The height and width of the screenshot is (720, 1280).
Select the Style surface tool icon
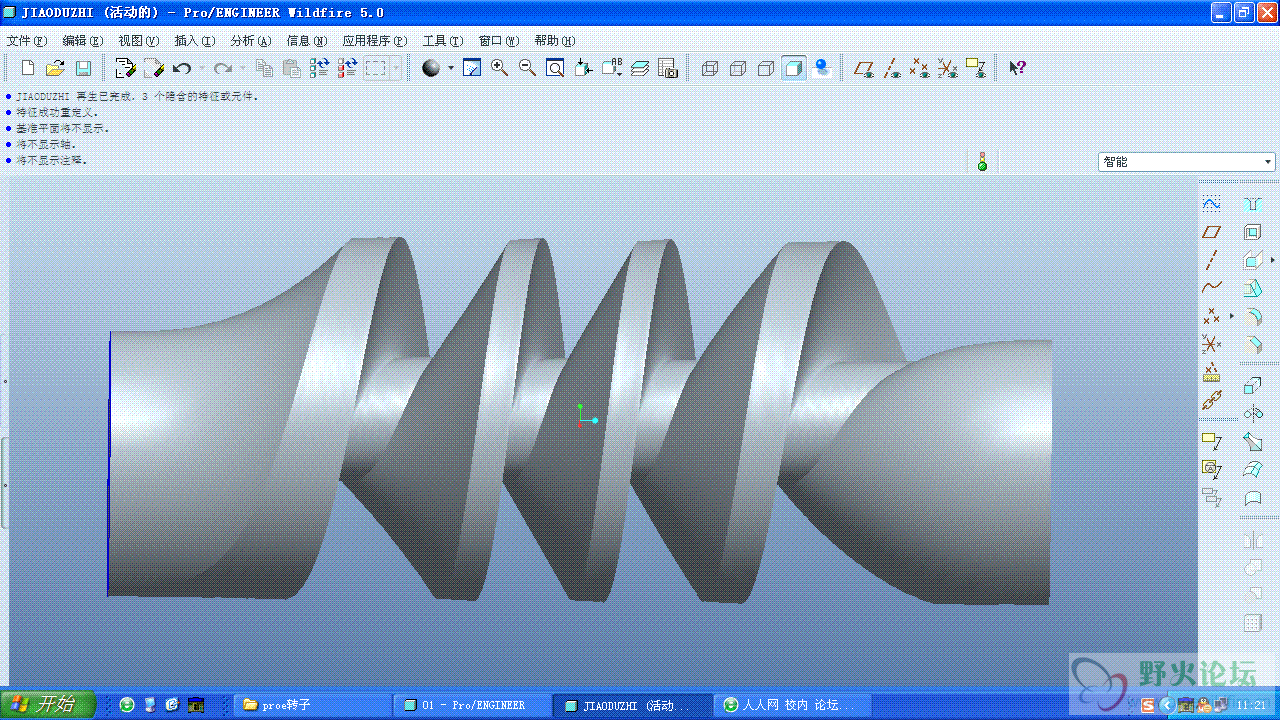pyautogui.click(x=1252, y=497)
